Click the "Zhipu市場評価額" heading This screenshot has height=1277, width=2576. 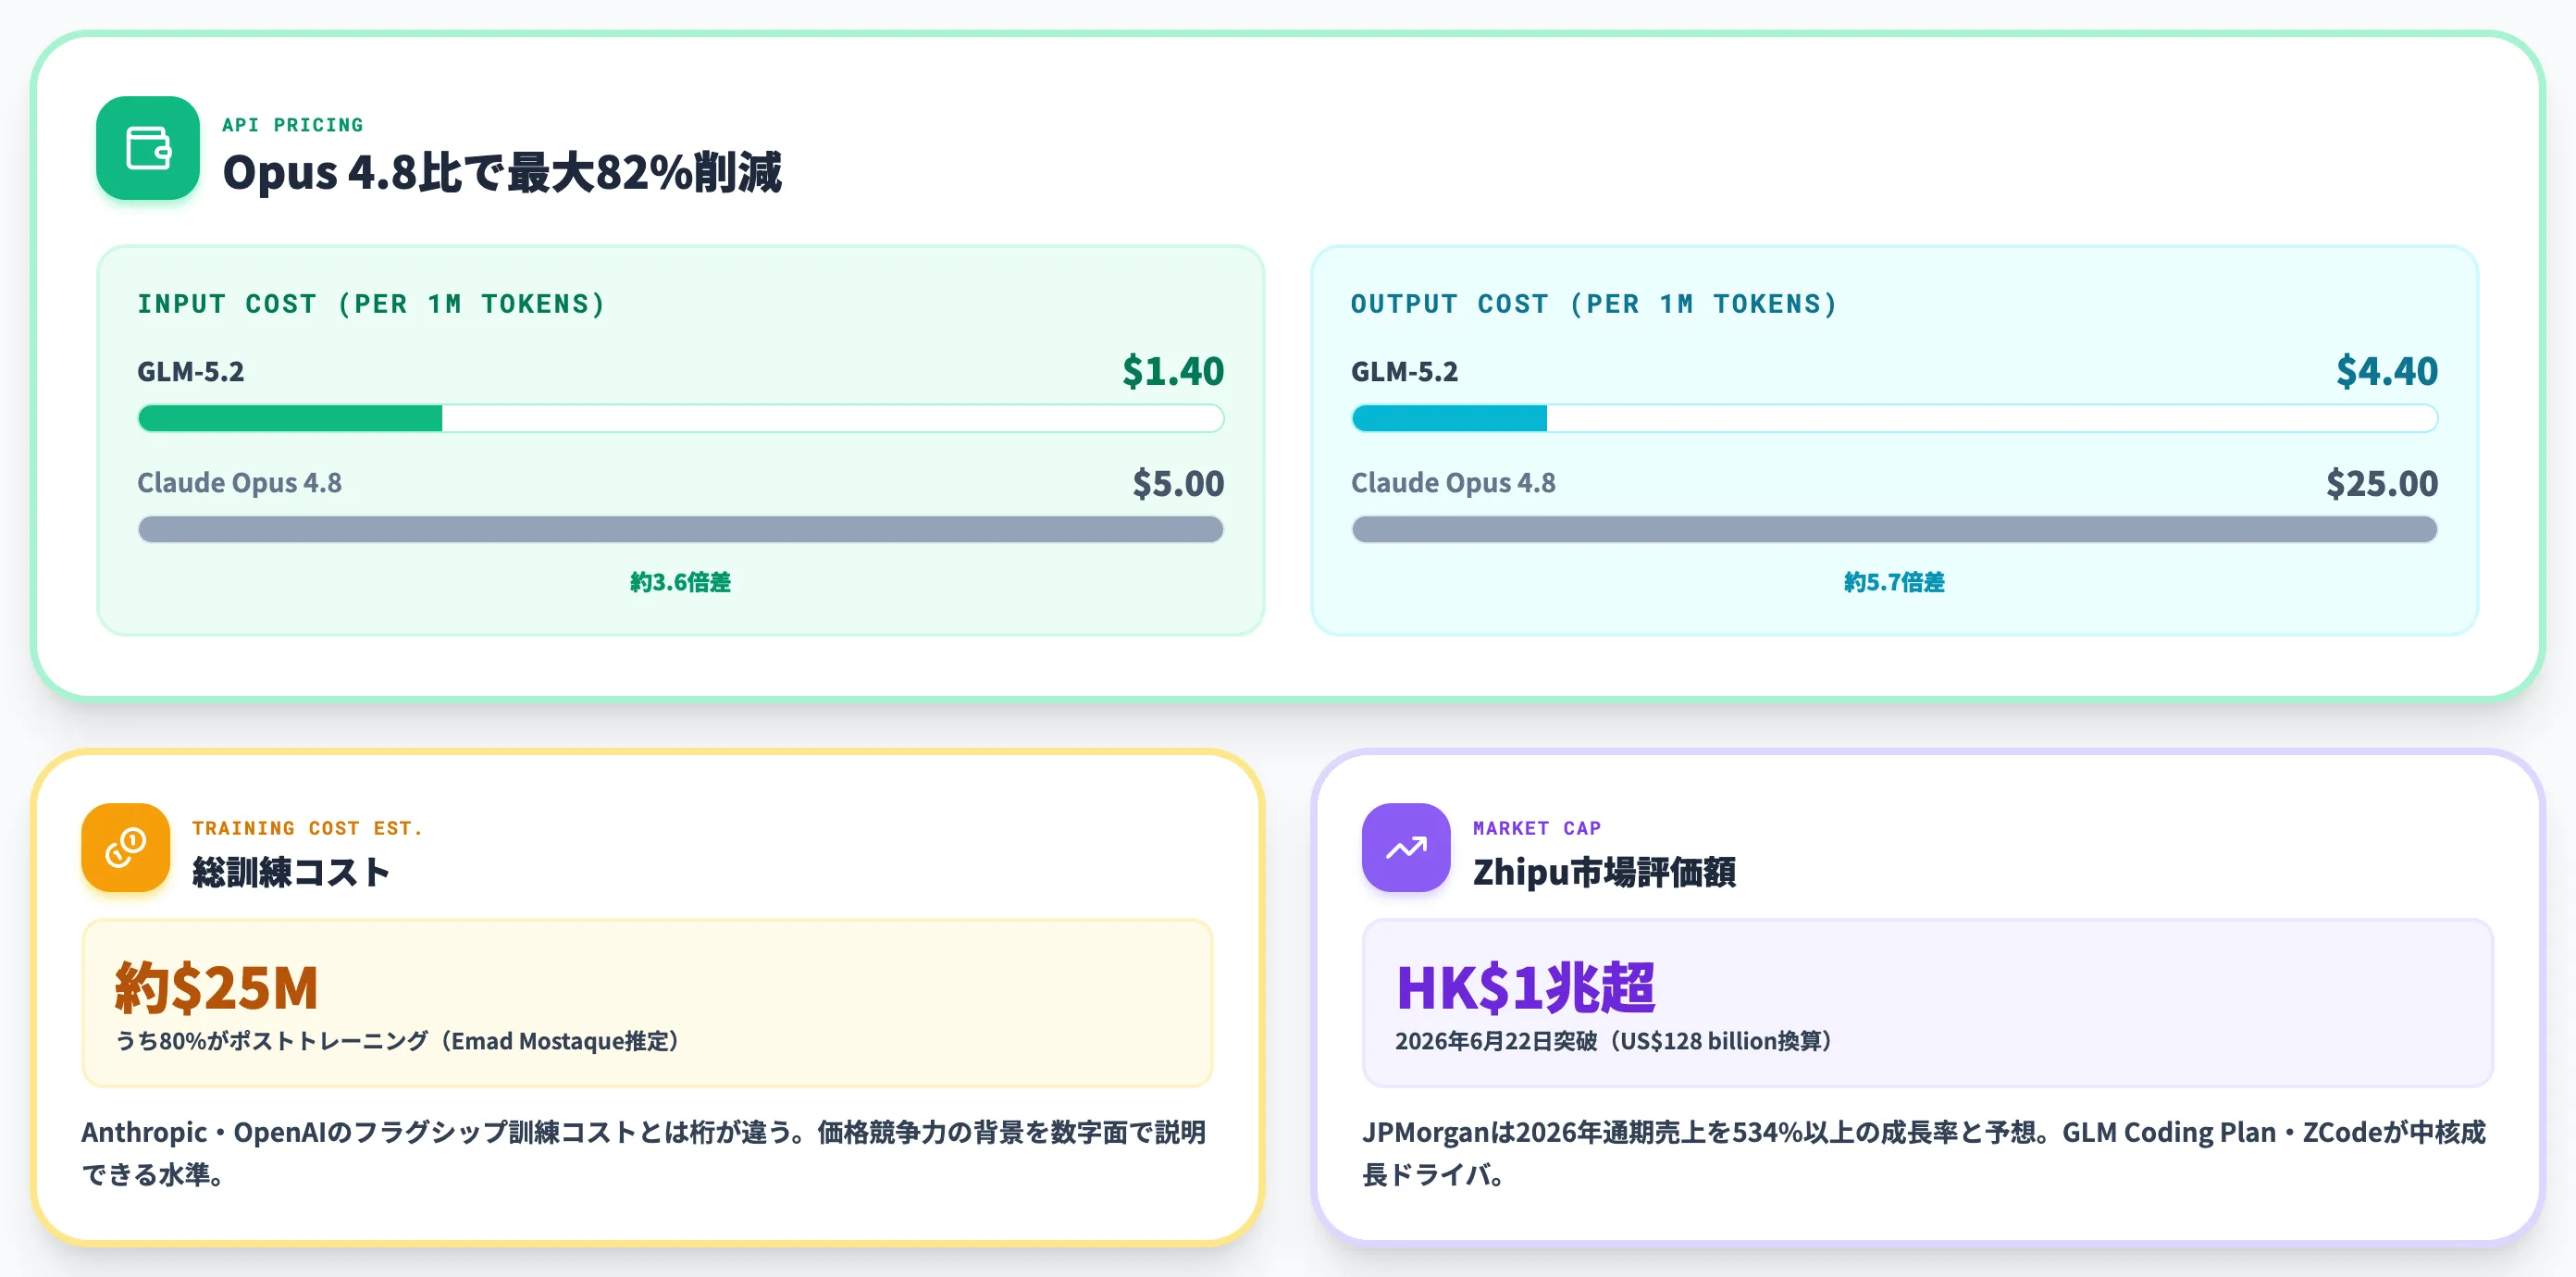pos(1604,872)
